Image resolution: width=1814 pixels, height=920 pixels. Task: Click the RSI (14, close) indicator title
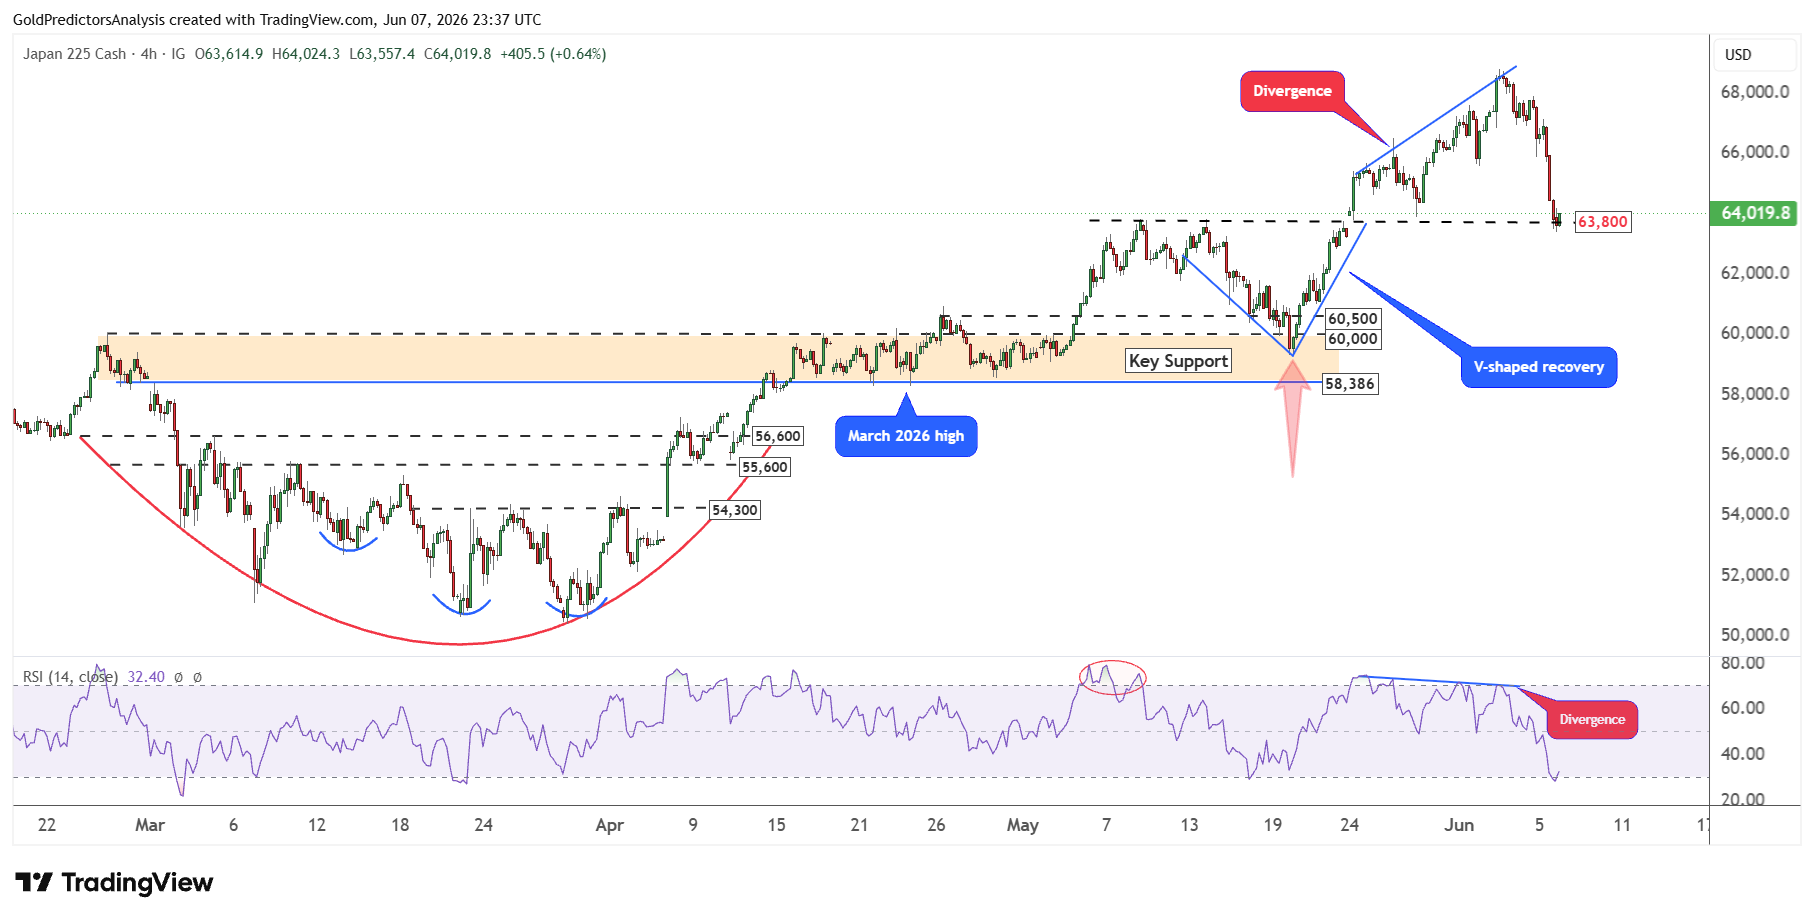tap(70, 677)
